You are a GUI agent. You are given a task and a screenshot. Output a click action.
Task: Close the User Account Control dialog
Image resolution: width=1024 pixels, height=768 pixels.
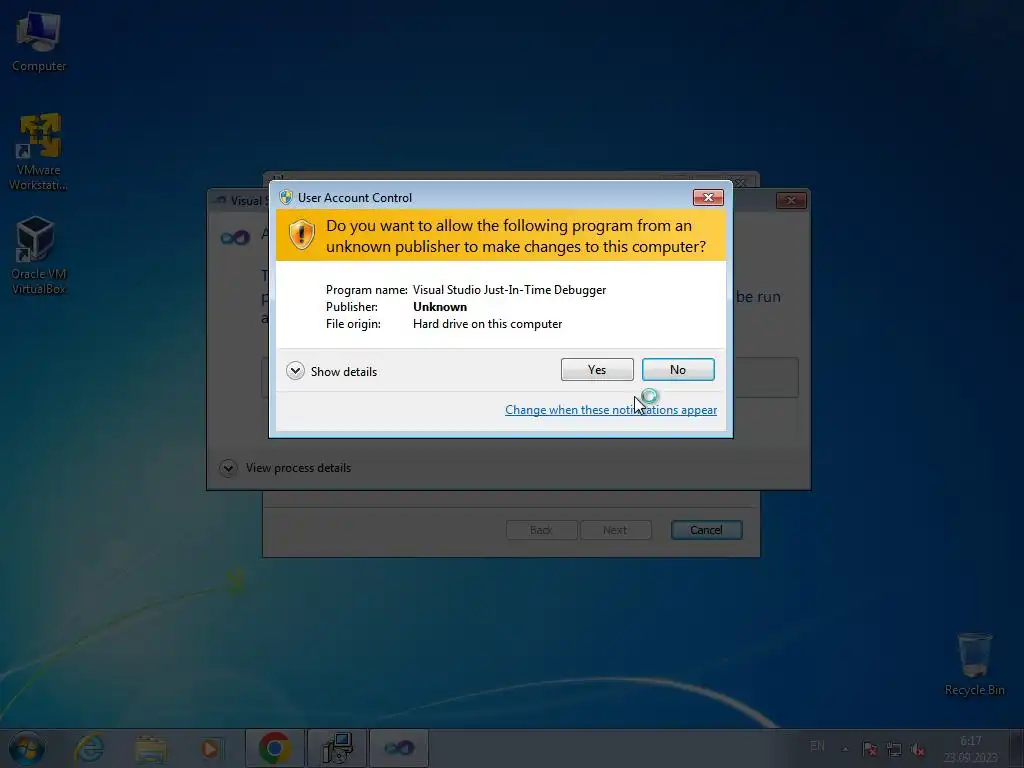(x=708, y=197)
